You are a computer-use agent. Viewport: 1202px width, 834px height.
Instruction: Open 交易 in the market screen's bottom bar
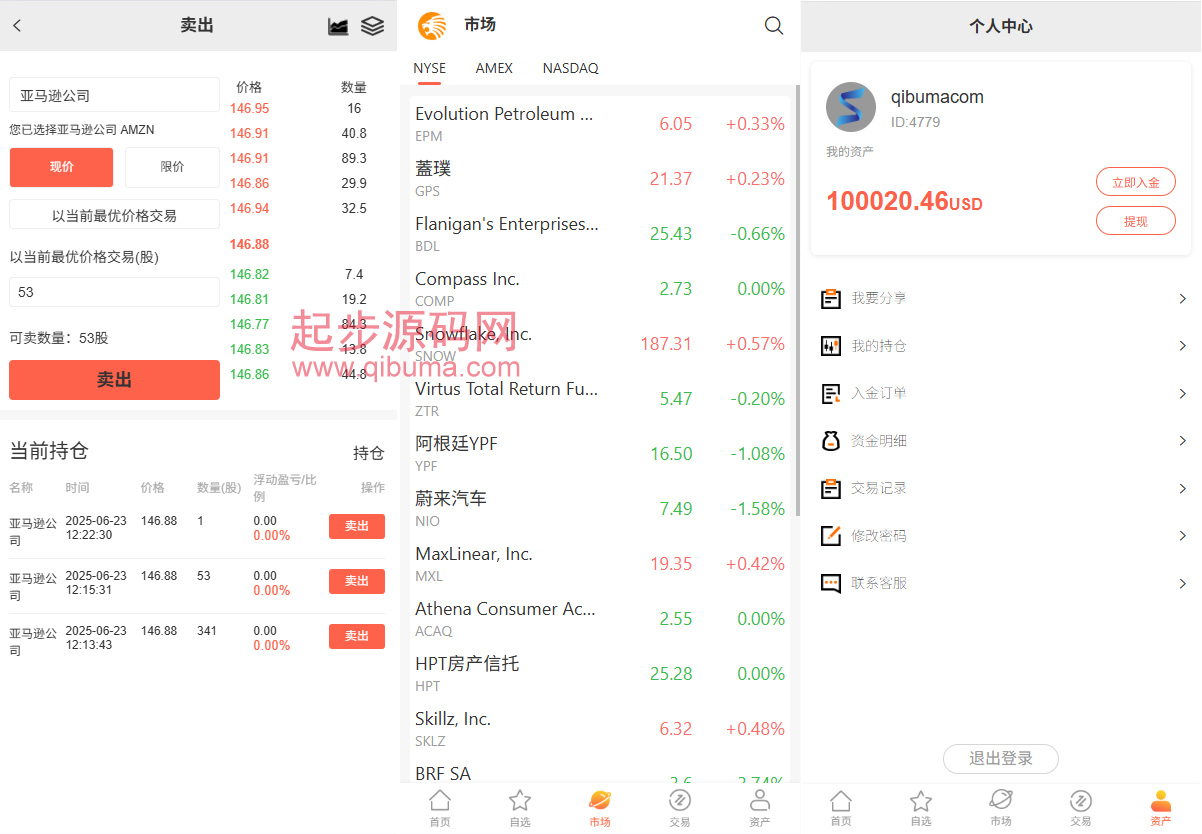coord(680,808)
